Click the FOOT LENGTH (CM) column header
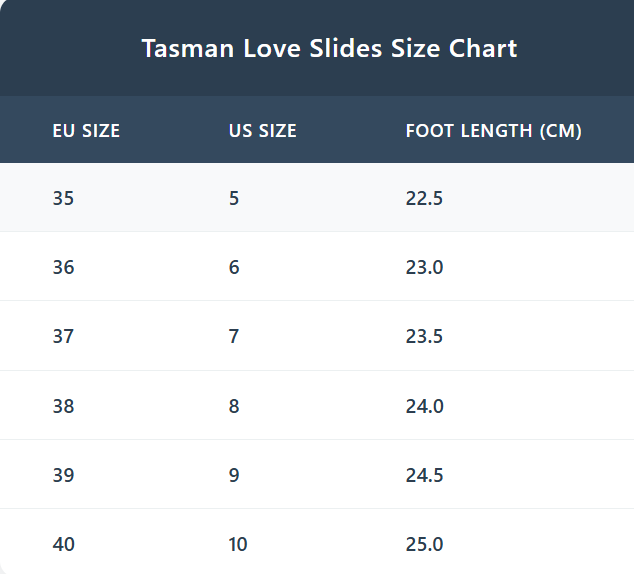The width and height of the screenshot is (634, 574). [x=493, y=131]
